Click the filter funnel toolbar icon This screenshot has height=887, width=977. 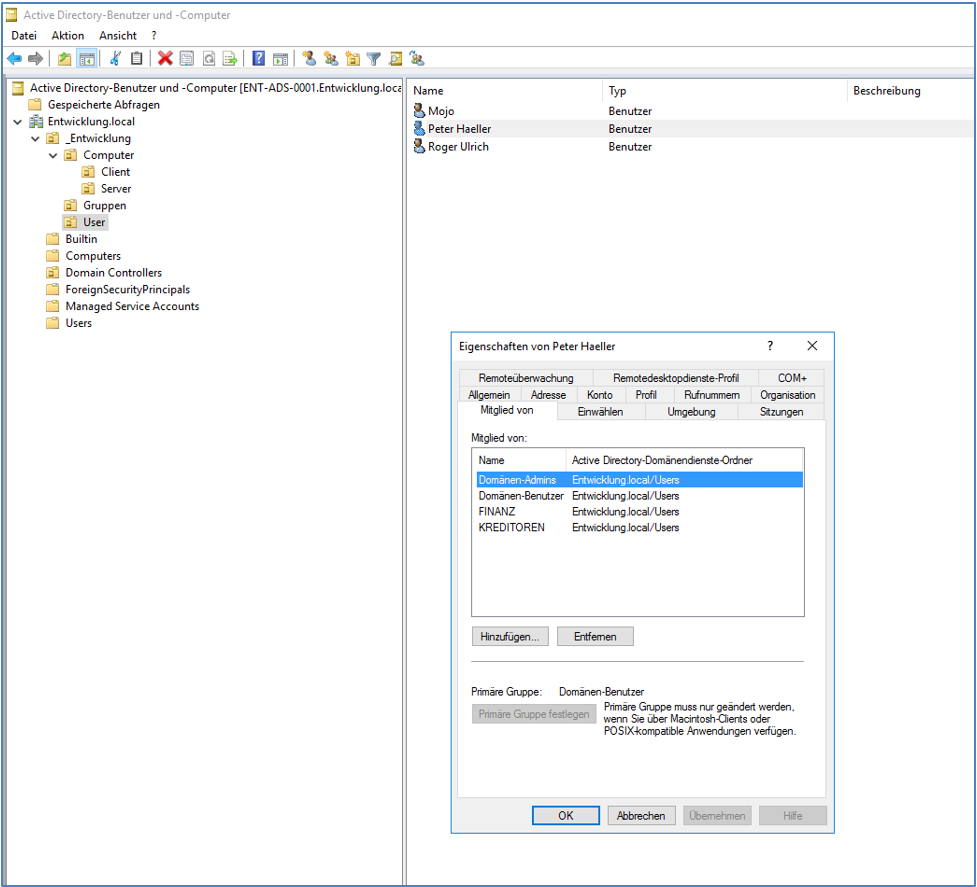pyautogui.click(x=374, y=59)
